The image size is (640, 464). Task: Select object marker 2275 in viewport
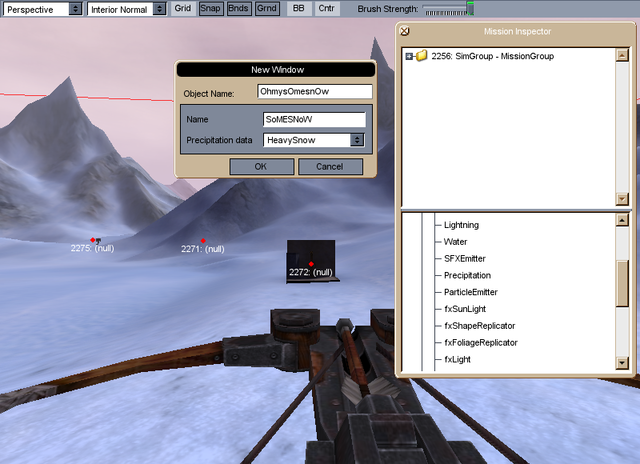pyautogui.click(x=93, y=240)
